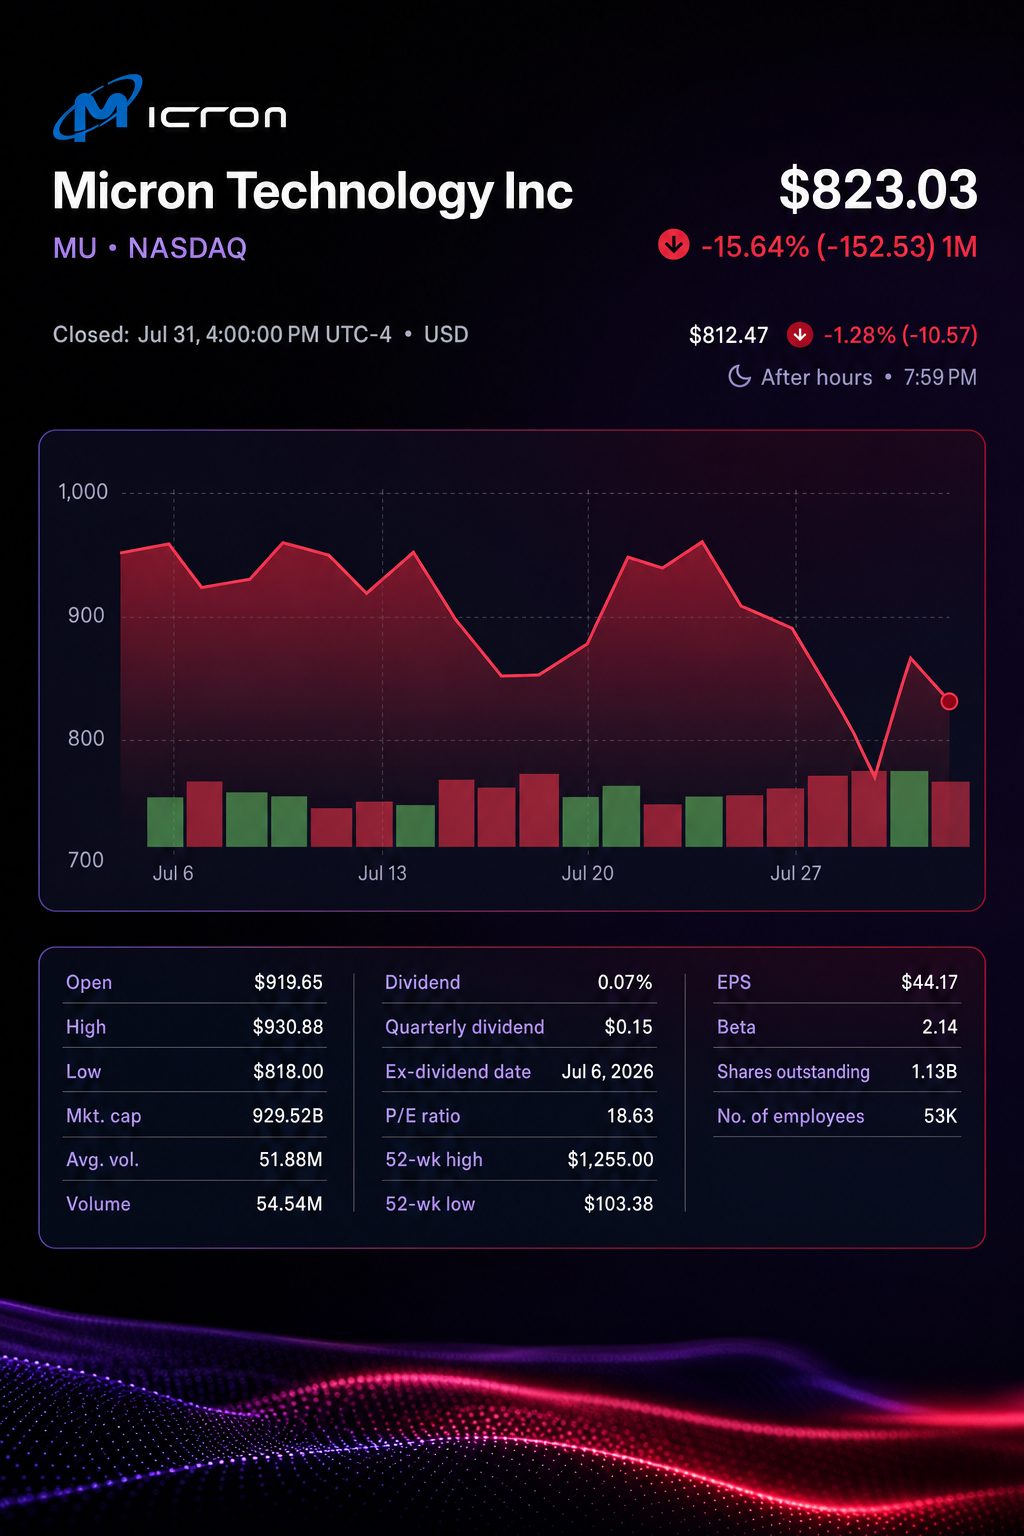The width and height of the screenshot is (1024, 1536).
Task: Click the $823.03 price
Action: click(878, 190)
